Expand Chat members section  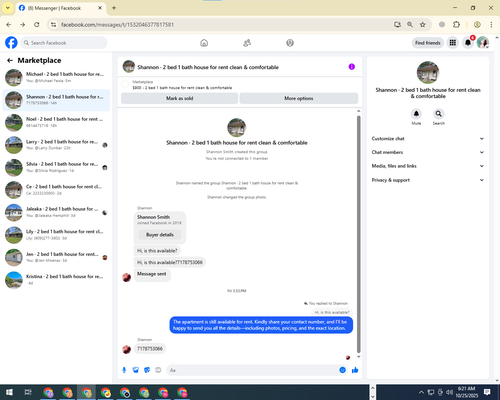pos(428,152)
